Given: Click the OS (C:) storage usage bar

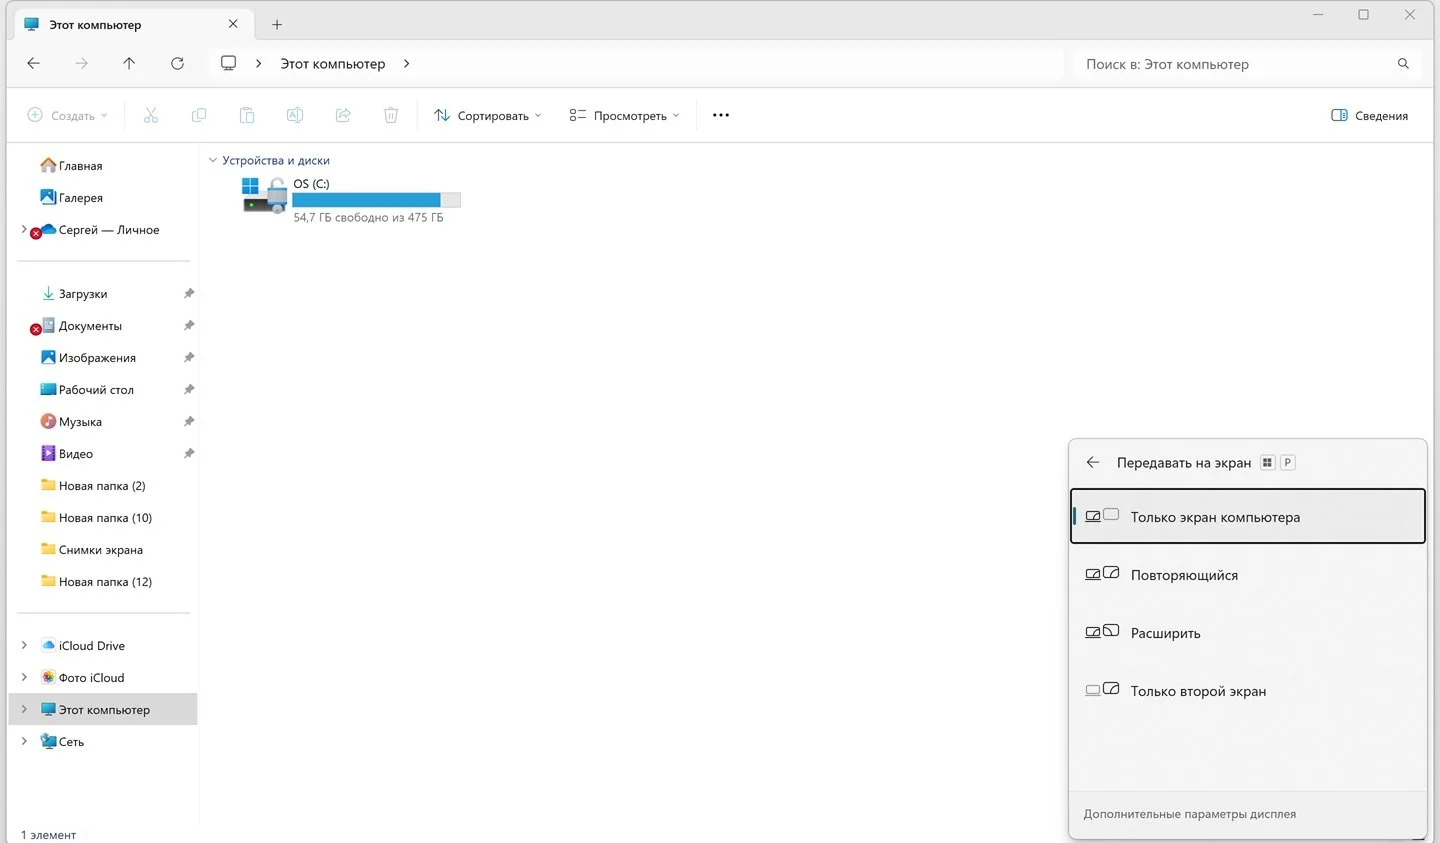Looking at the screenshot, I should (376, 200).
